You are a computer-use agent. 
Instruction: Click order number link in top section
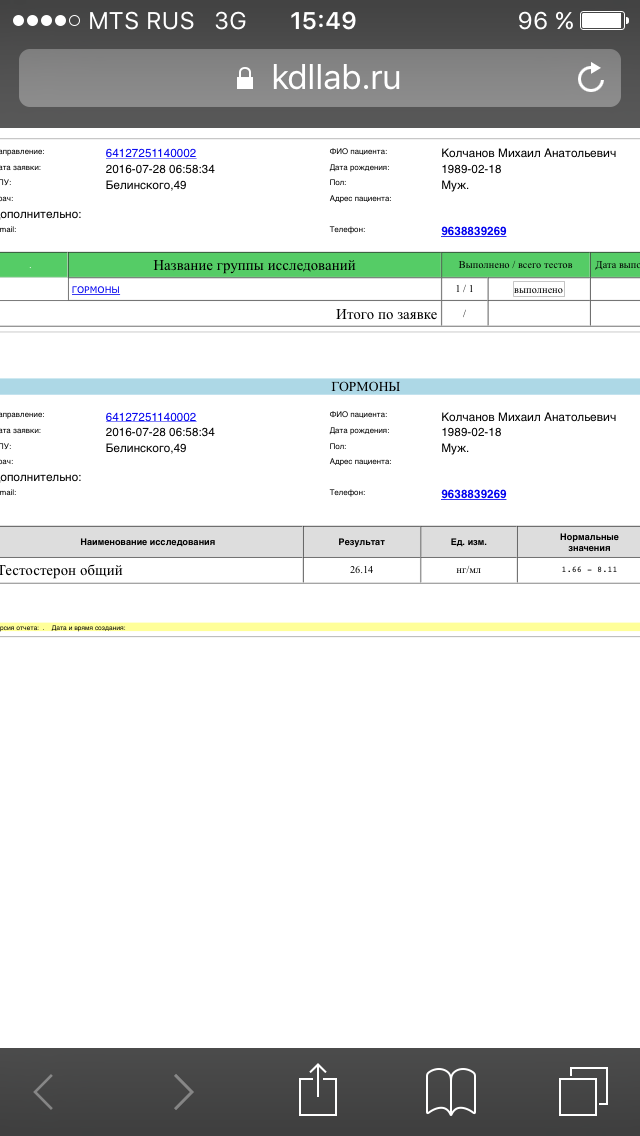tap(151, 153)
